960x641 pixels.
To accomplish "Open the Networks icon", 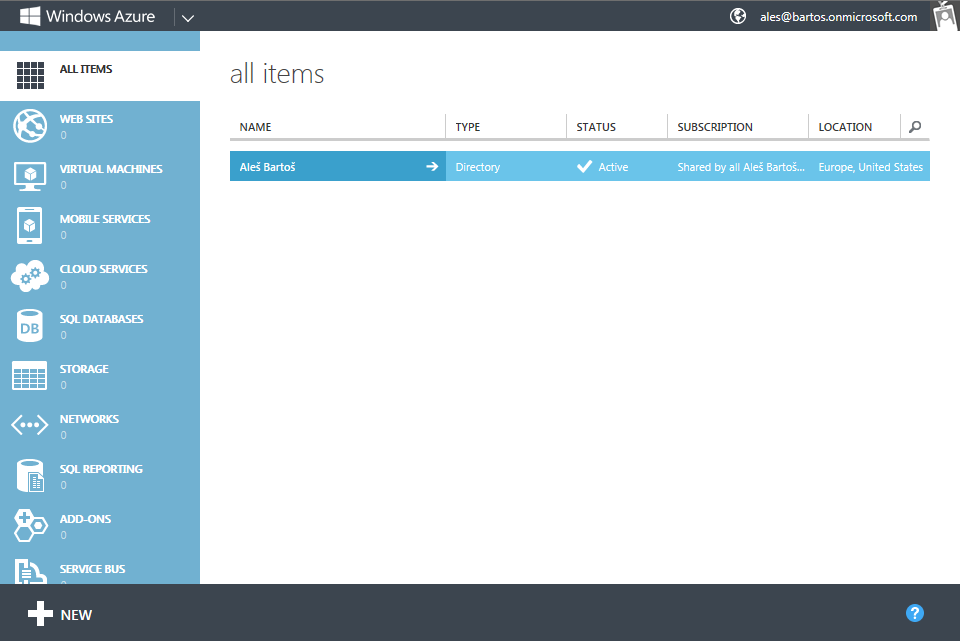I will click(x=29, y=425).
